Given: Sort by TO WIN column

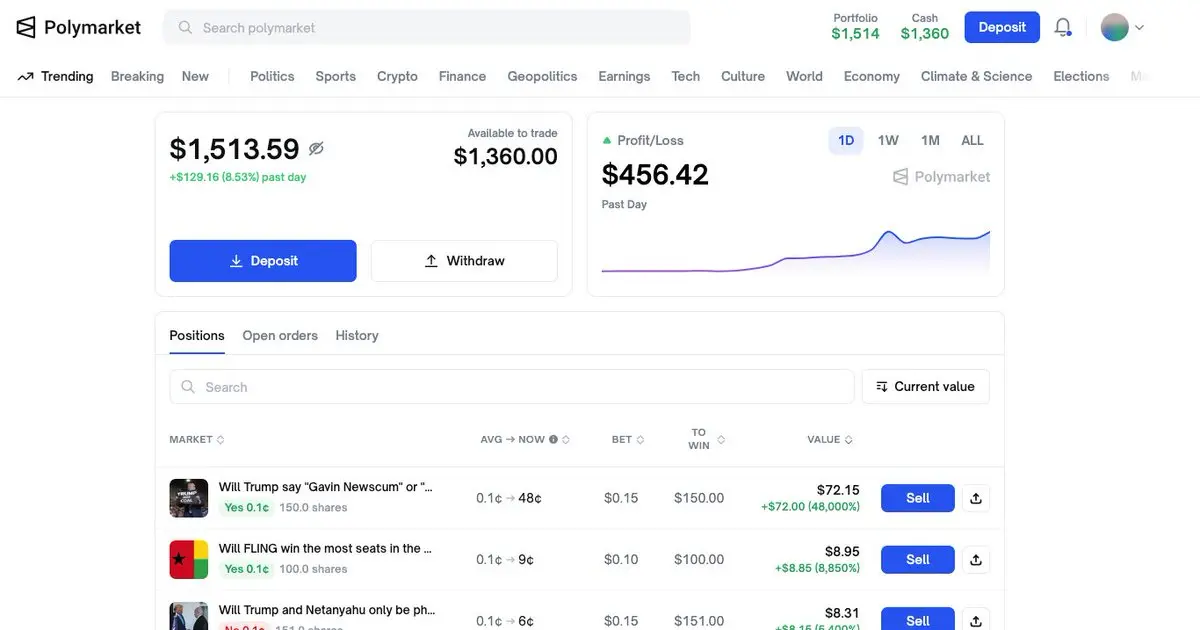Looking at the screenshot, I should (707, 439).
